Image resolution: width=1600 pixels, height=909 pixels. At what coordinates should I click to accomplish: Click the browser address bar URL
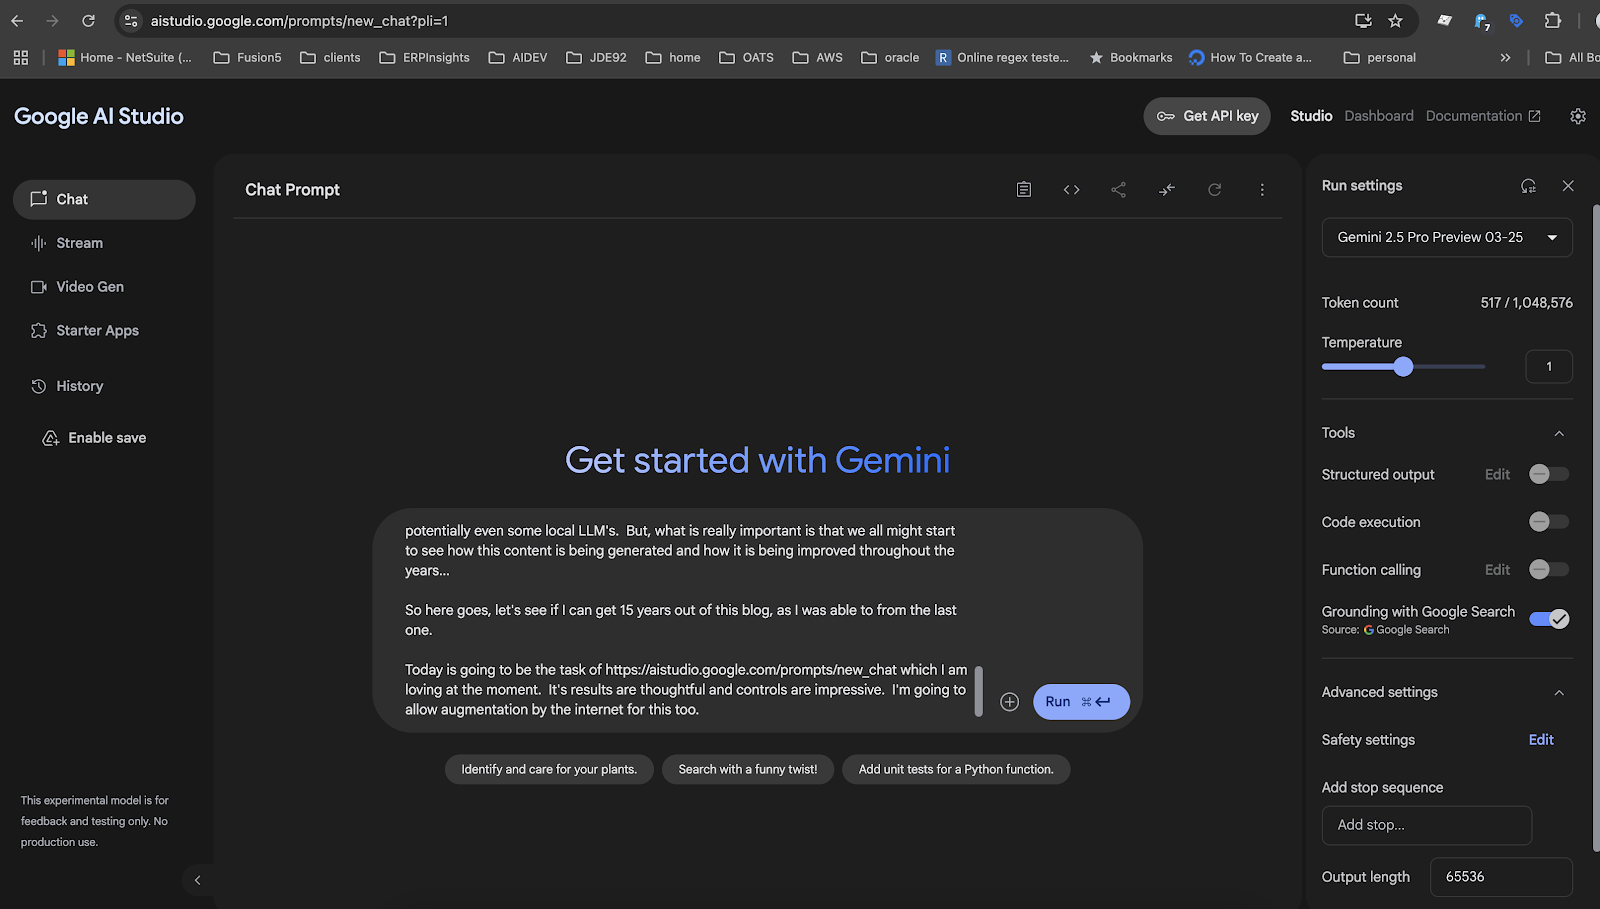click(299, 20)
